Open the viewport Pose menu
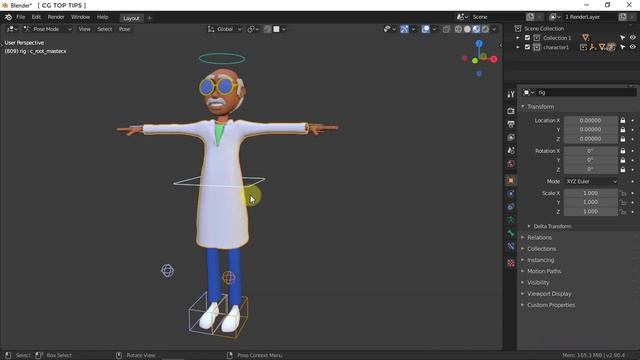This screenshot has width=640, height=360. click(124, 29)
